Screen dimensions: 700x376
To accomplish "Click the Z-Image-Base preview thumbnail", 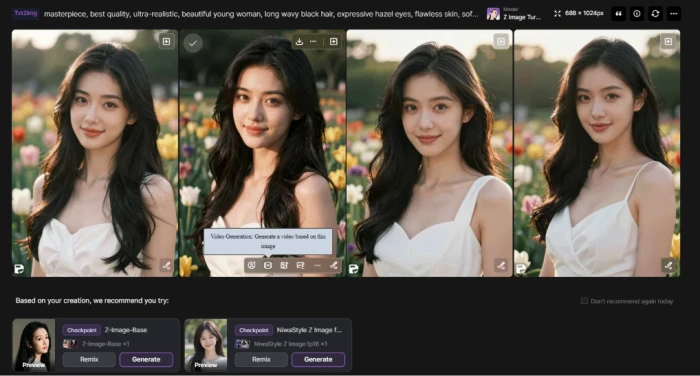I will (34, 345).
